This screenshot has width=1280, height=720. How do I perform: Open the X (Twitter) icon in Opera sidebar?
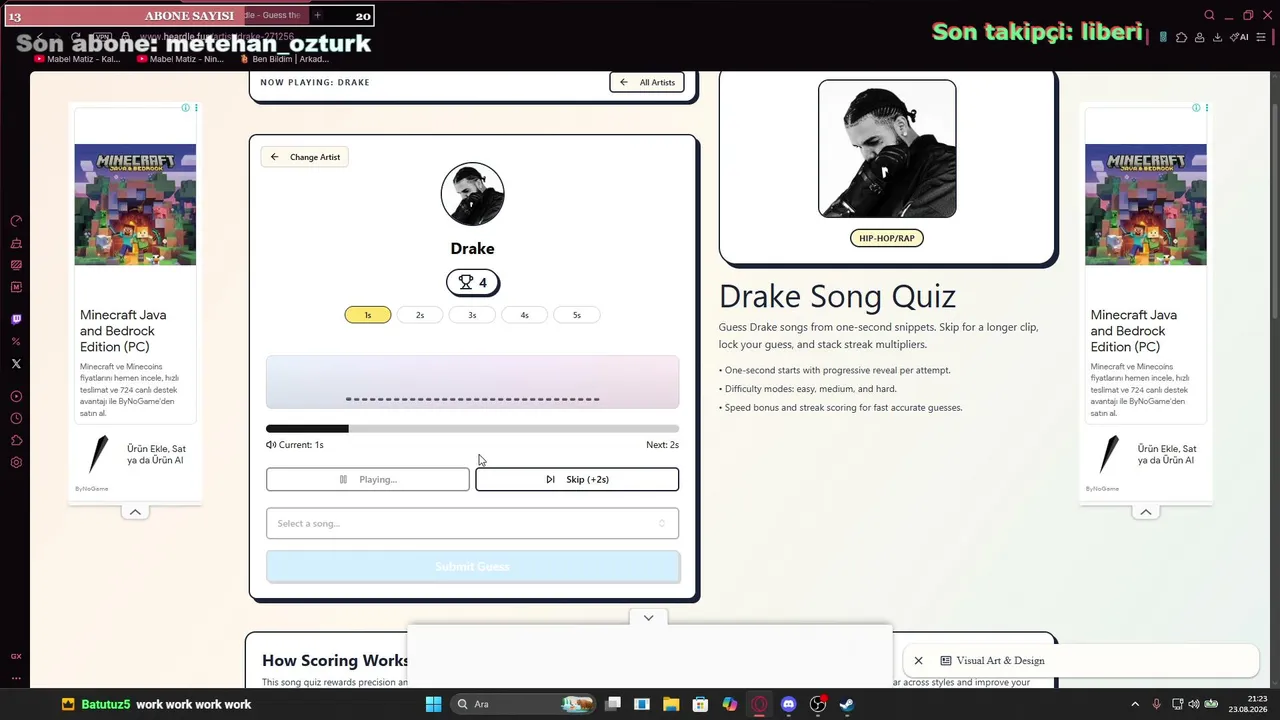(16, 364)
